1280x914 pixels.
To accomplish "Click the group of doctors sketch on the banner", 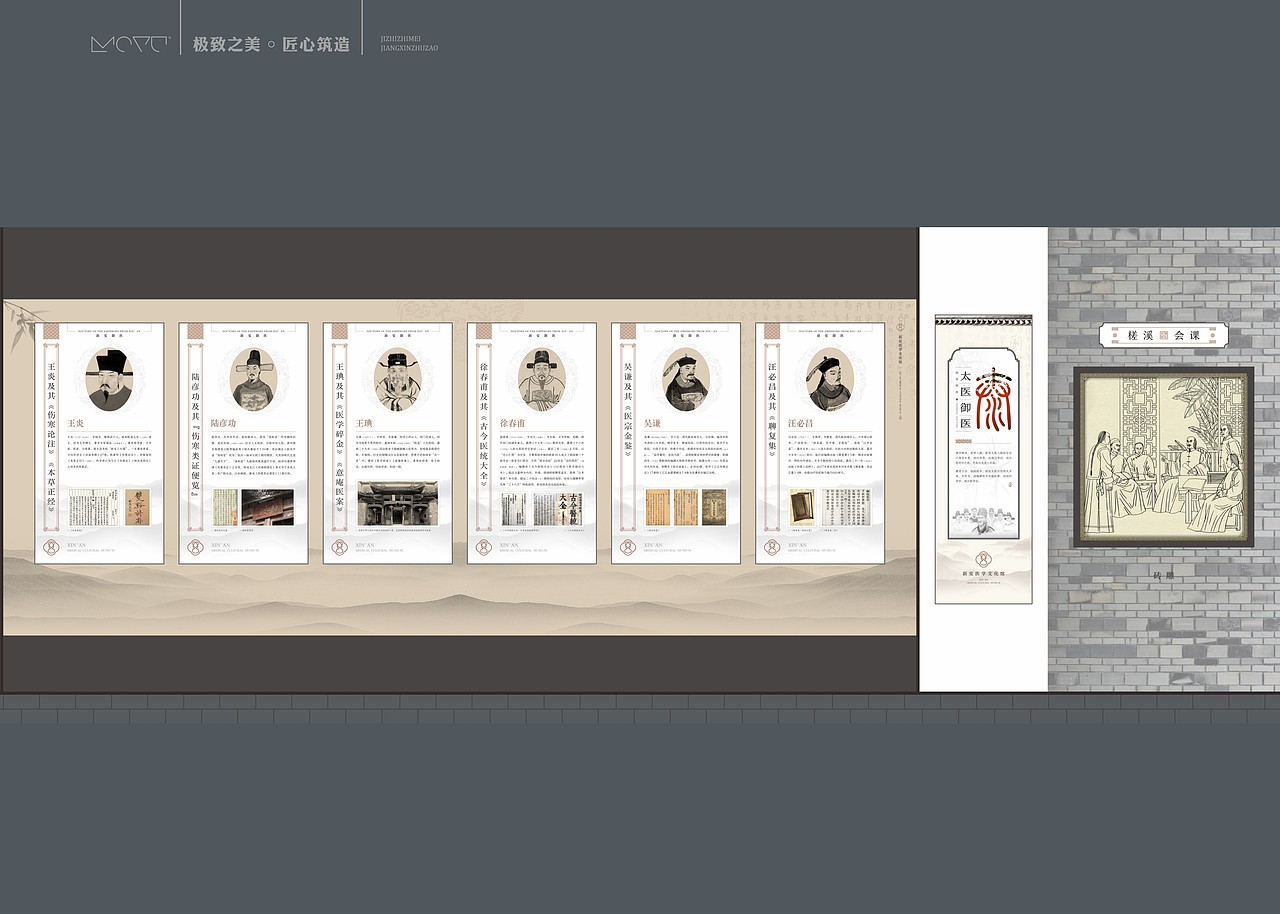I will pyautogui.click(x=983, y=523).
